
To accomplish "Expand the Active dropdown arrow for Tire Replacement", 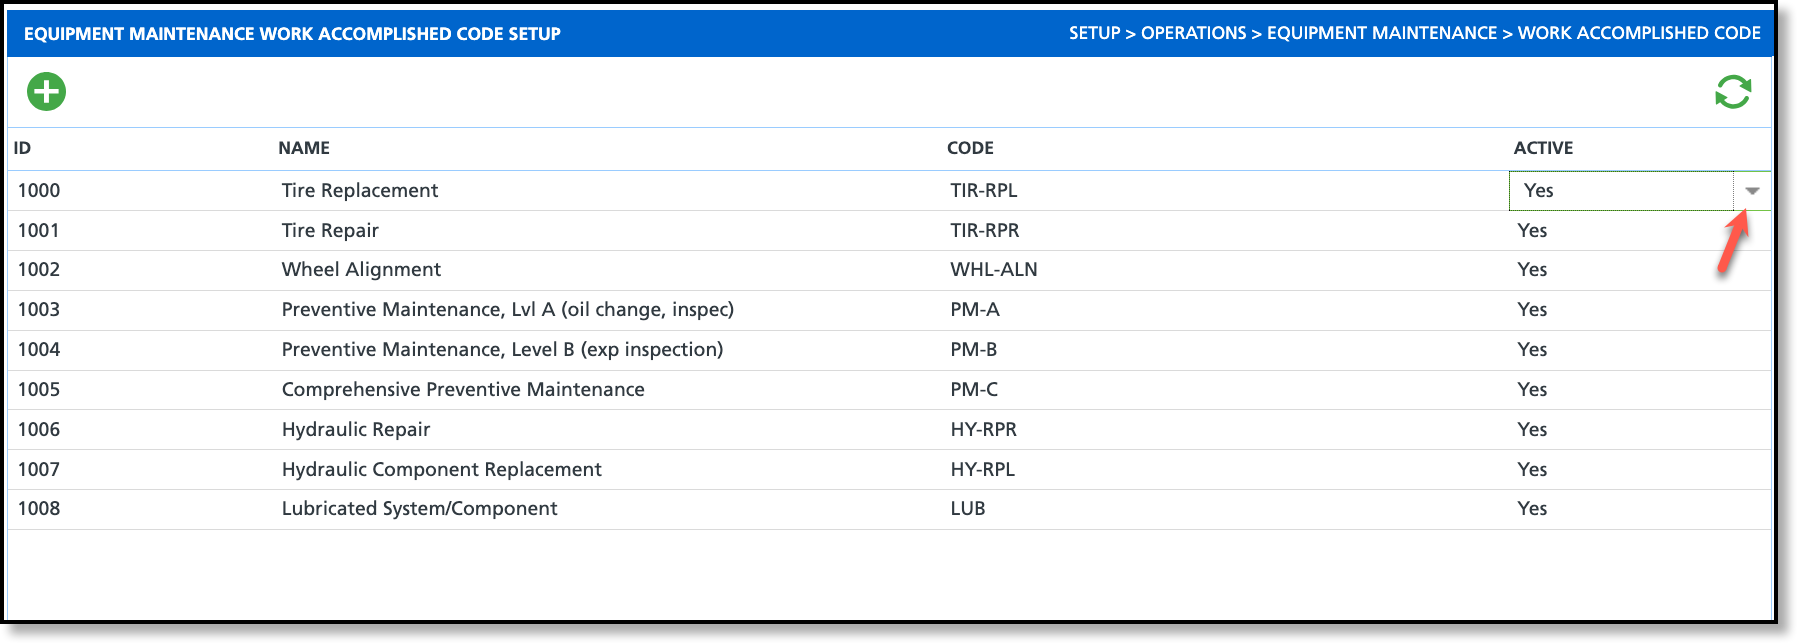I will (1752, 191).
